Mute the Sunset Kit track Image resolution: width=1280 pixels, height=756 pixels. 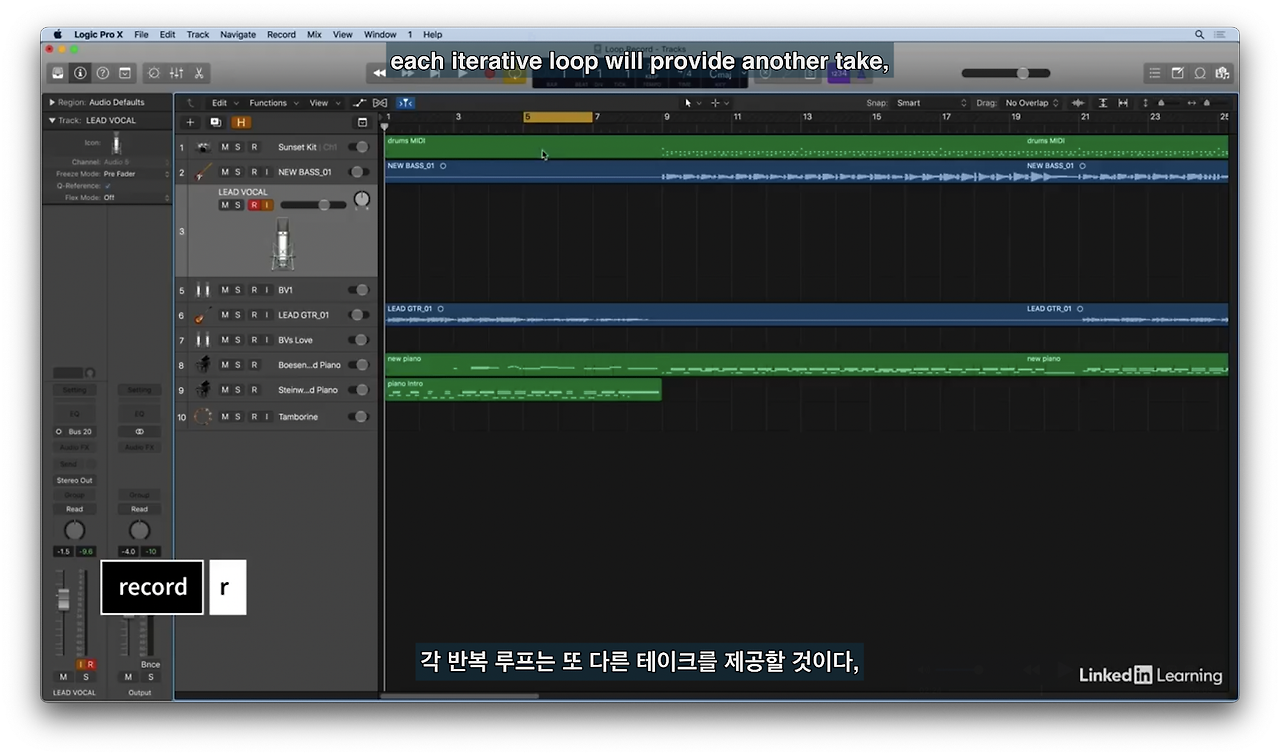click(225, 147)
